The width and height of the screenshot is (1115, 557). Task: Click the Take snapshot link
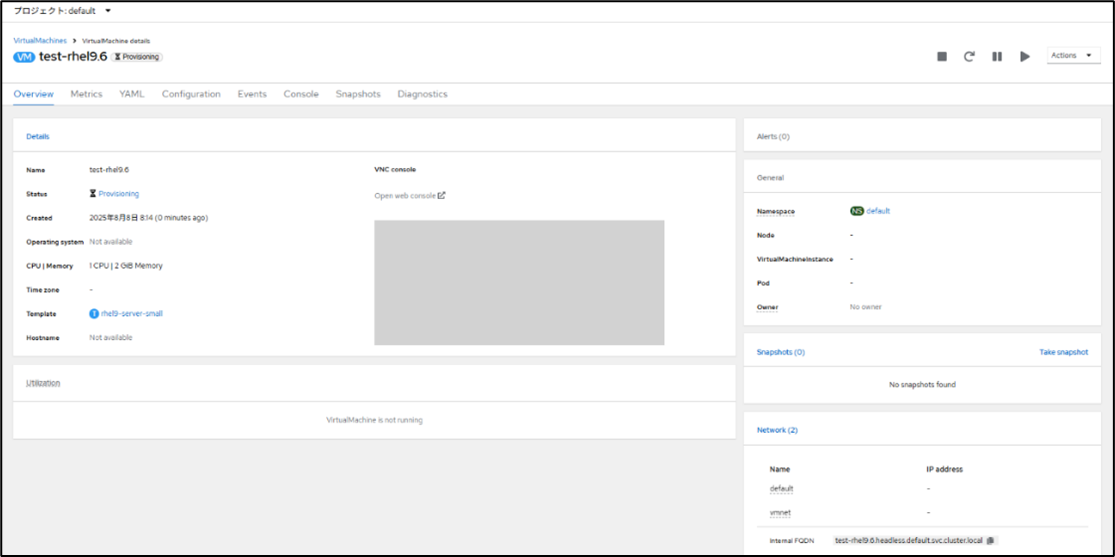coord(1063,352)
